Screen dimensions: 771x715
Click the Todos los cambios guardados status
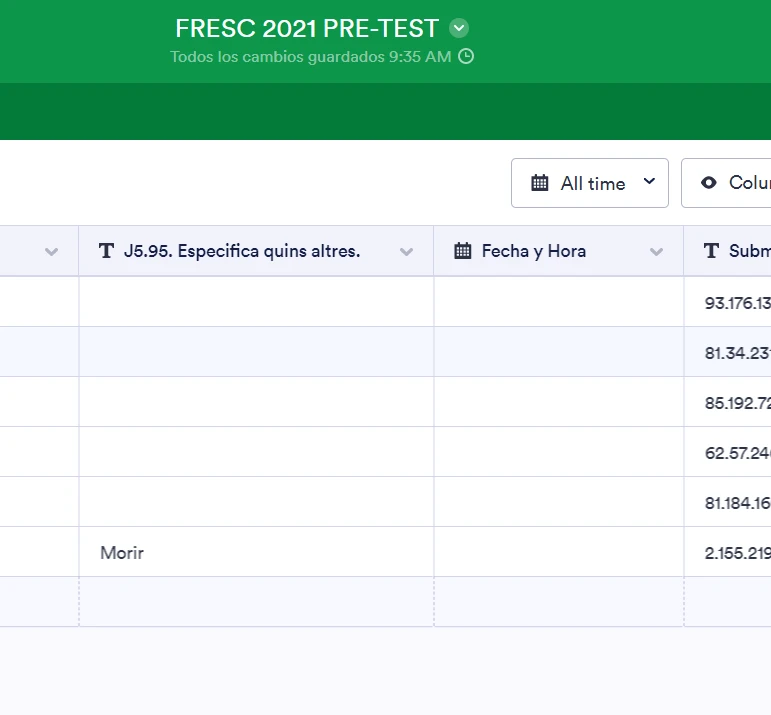(x=310, y=57)
